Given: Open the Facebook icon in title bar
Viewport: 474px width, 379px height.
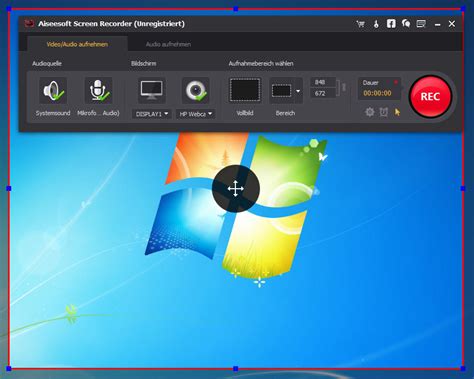Looking at the screenshot, I should pyautogui.click(x=391, y=24).
